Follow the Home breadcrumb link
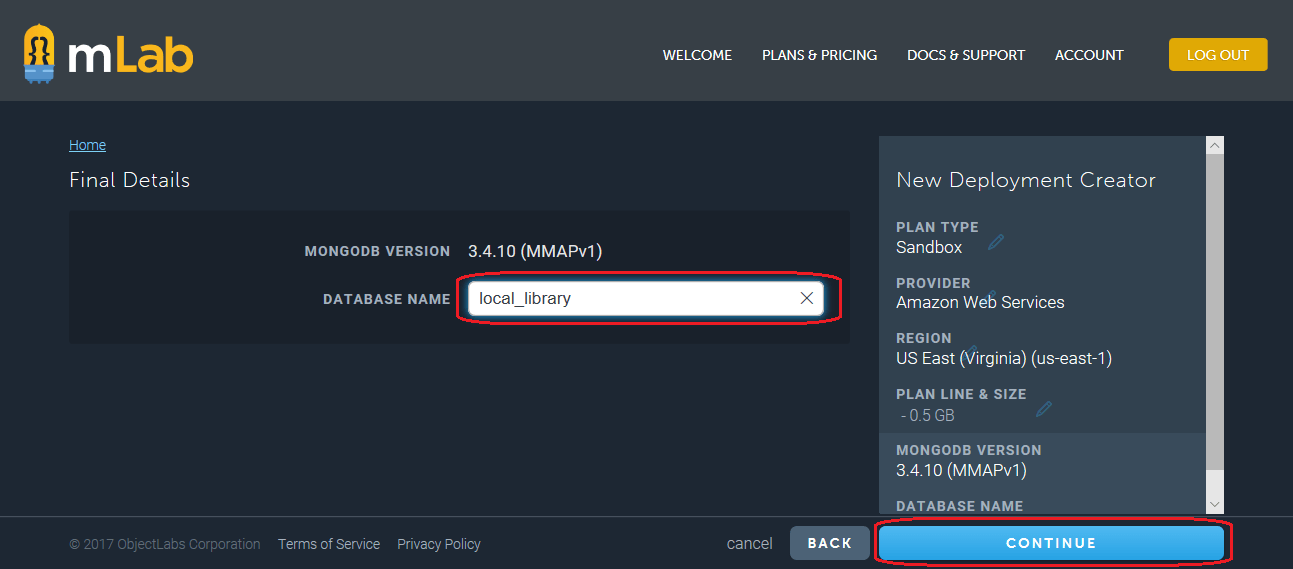 (87, 145)
